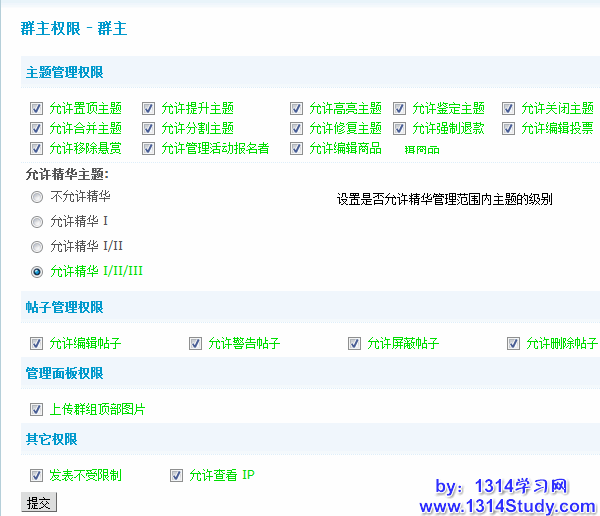Toggle the 允许编辑投票 checkbox
This screenshot has width=600, height=516.
(x=509, y=128)
